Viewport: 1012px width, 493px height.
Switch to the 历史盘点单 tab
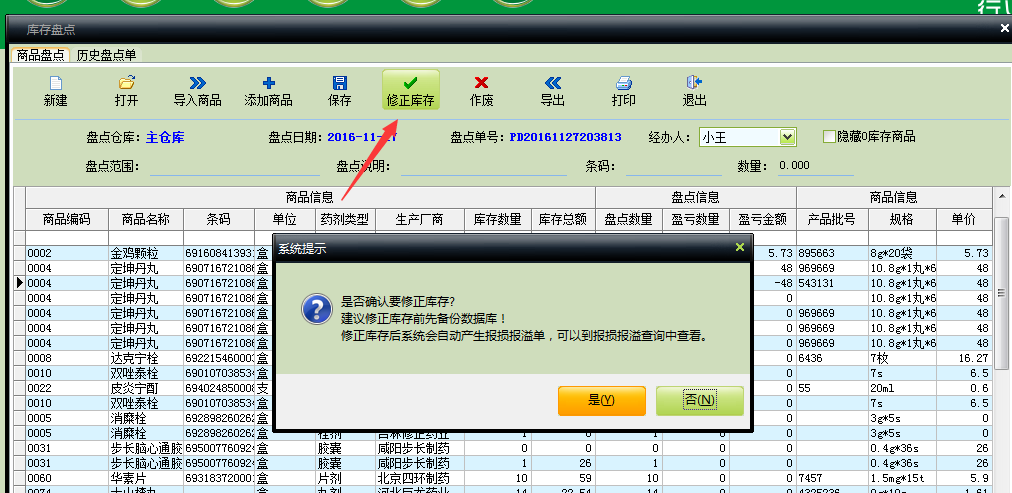pos(107,55)
